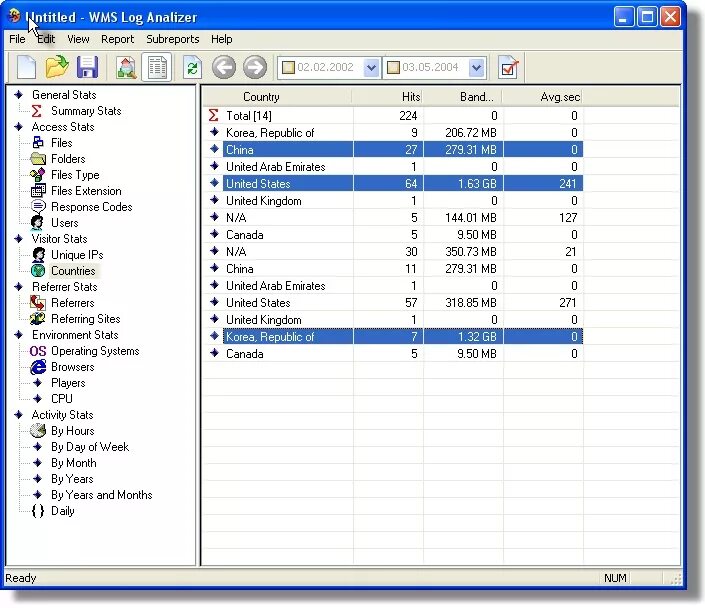This screenshot has width=705, height=608.
Task: Select the General Stats tree node
Action: coord(64,95)
